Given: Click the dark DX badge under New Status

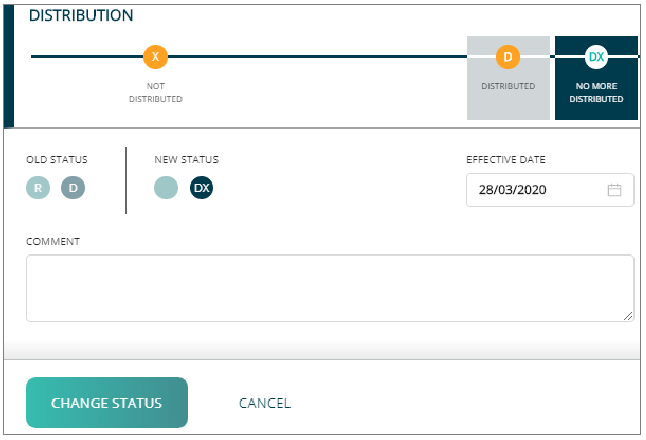Looking at the screenshot, I should [x=201, y=188].
